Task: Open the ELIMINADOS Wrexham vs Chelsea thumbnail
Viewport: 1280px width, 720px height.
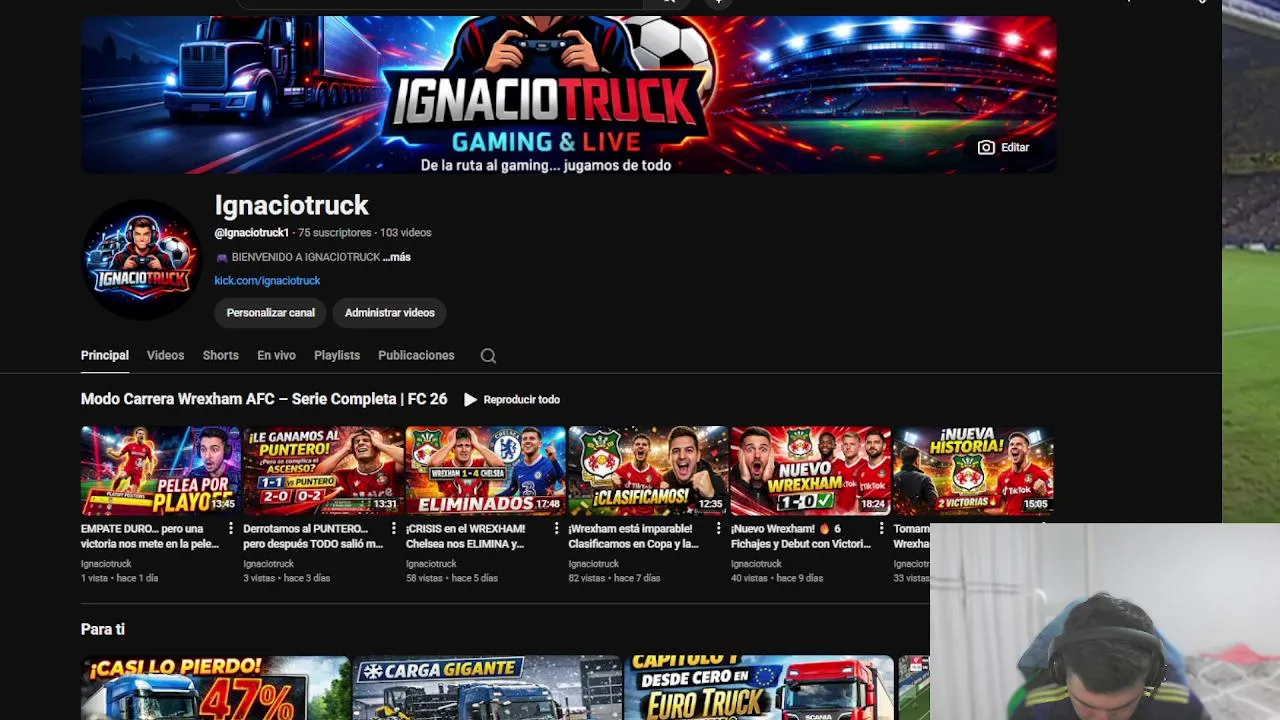Action: pos(485,471)
